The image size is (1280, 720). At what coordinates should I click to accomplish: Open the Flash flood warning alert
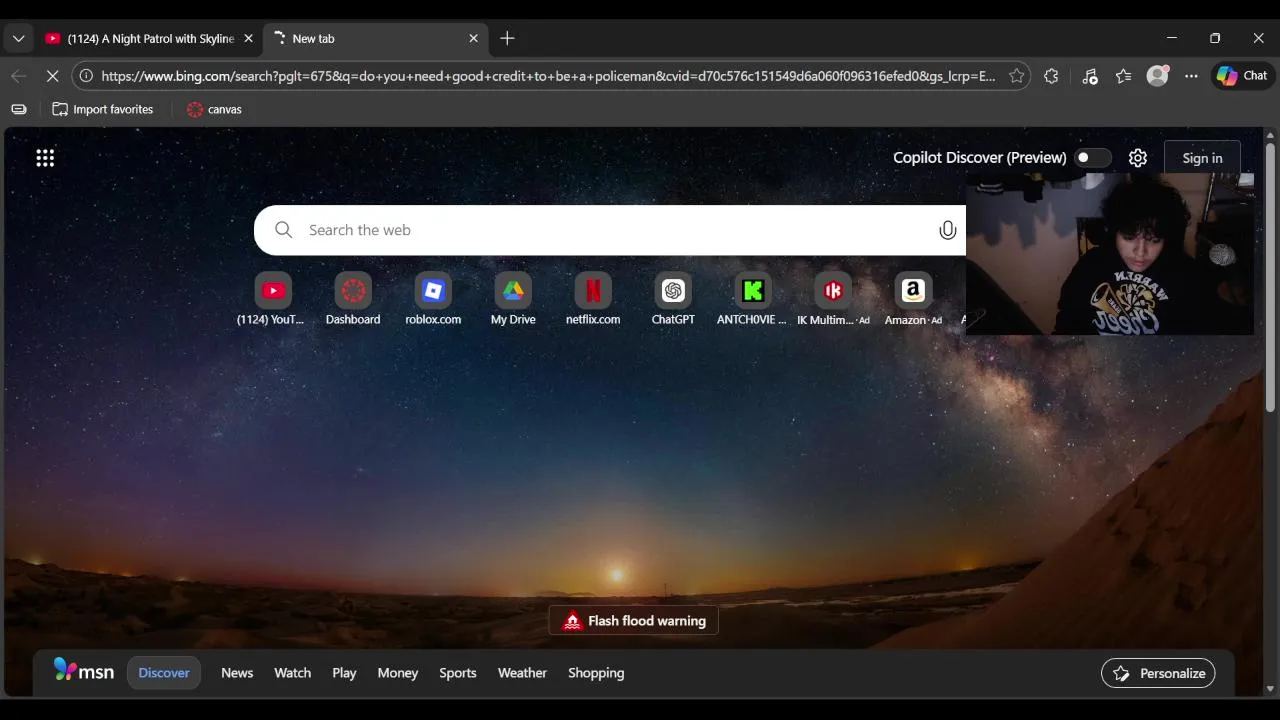pos(633,621)
